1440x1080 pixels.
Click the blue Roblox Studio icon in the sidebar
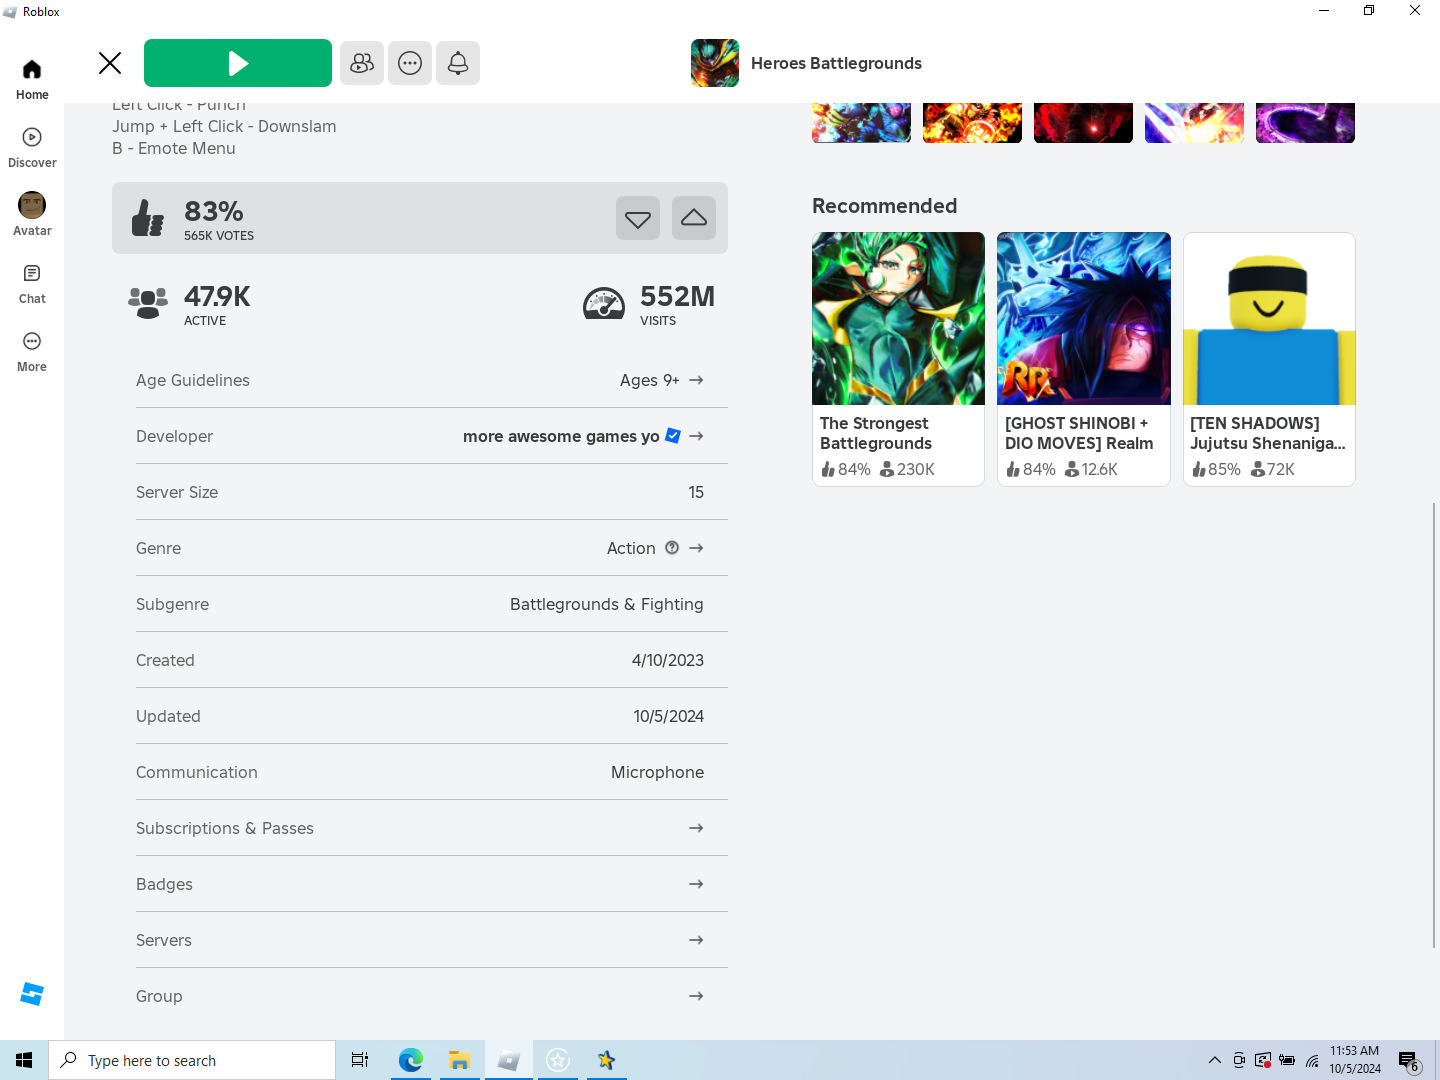pos(32,994)
